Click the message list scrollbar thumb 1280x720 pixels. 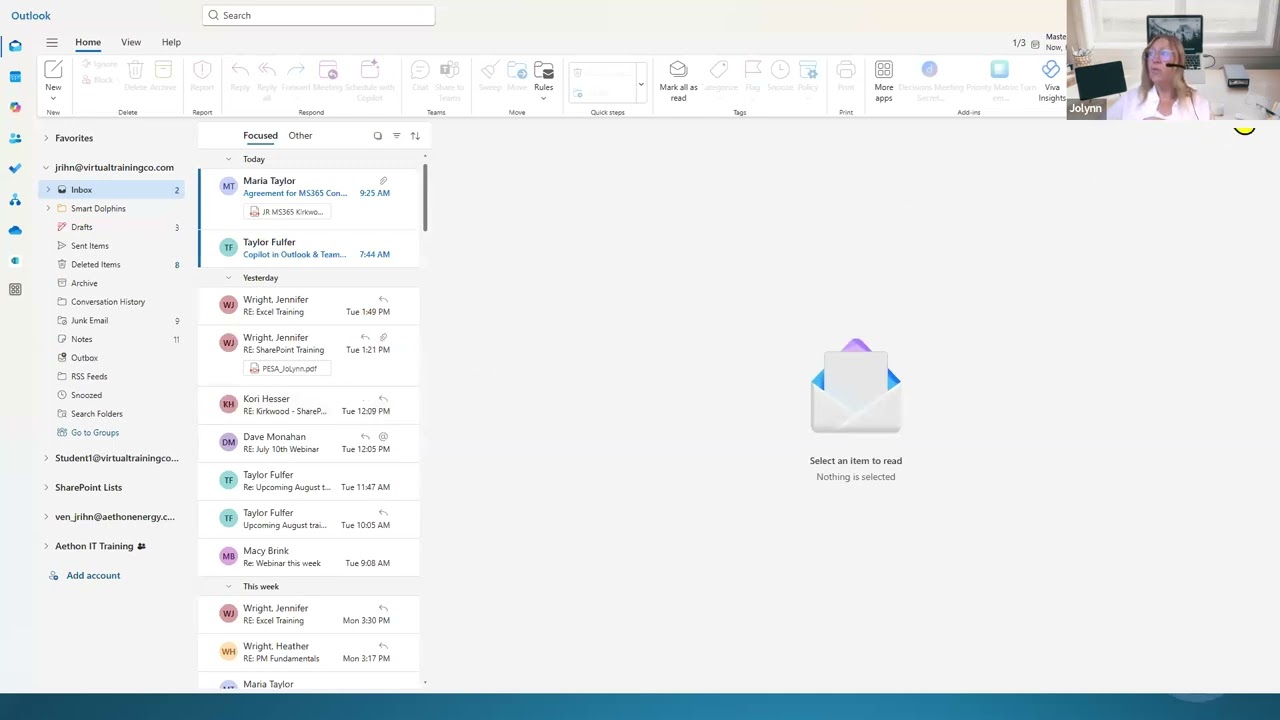[425, 198]
